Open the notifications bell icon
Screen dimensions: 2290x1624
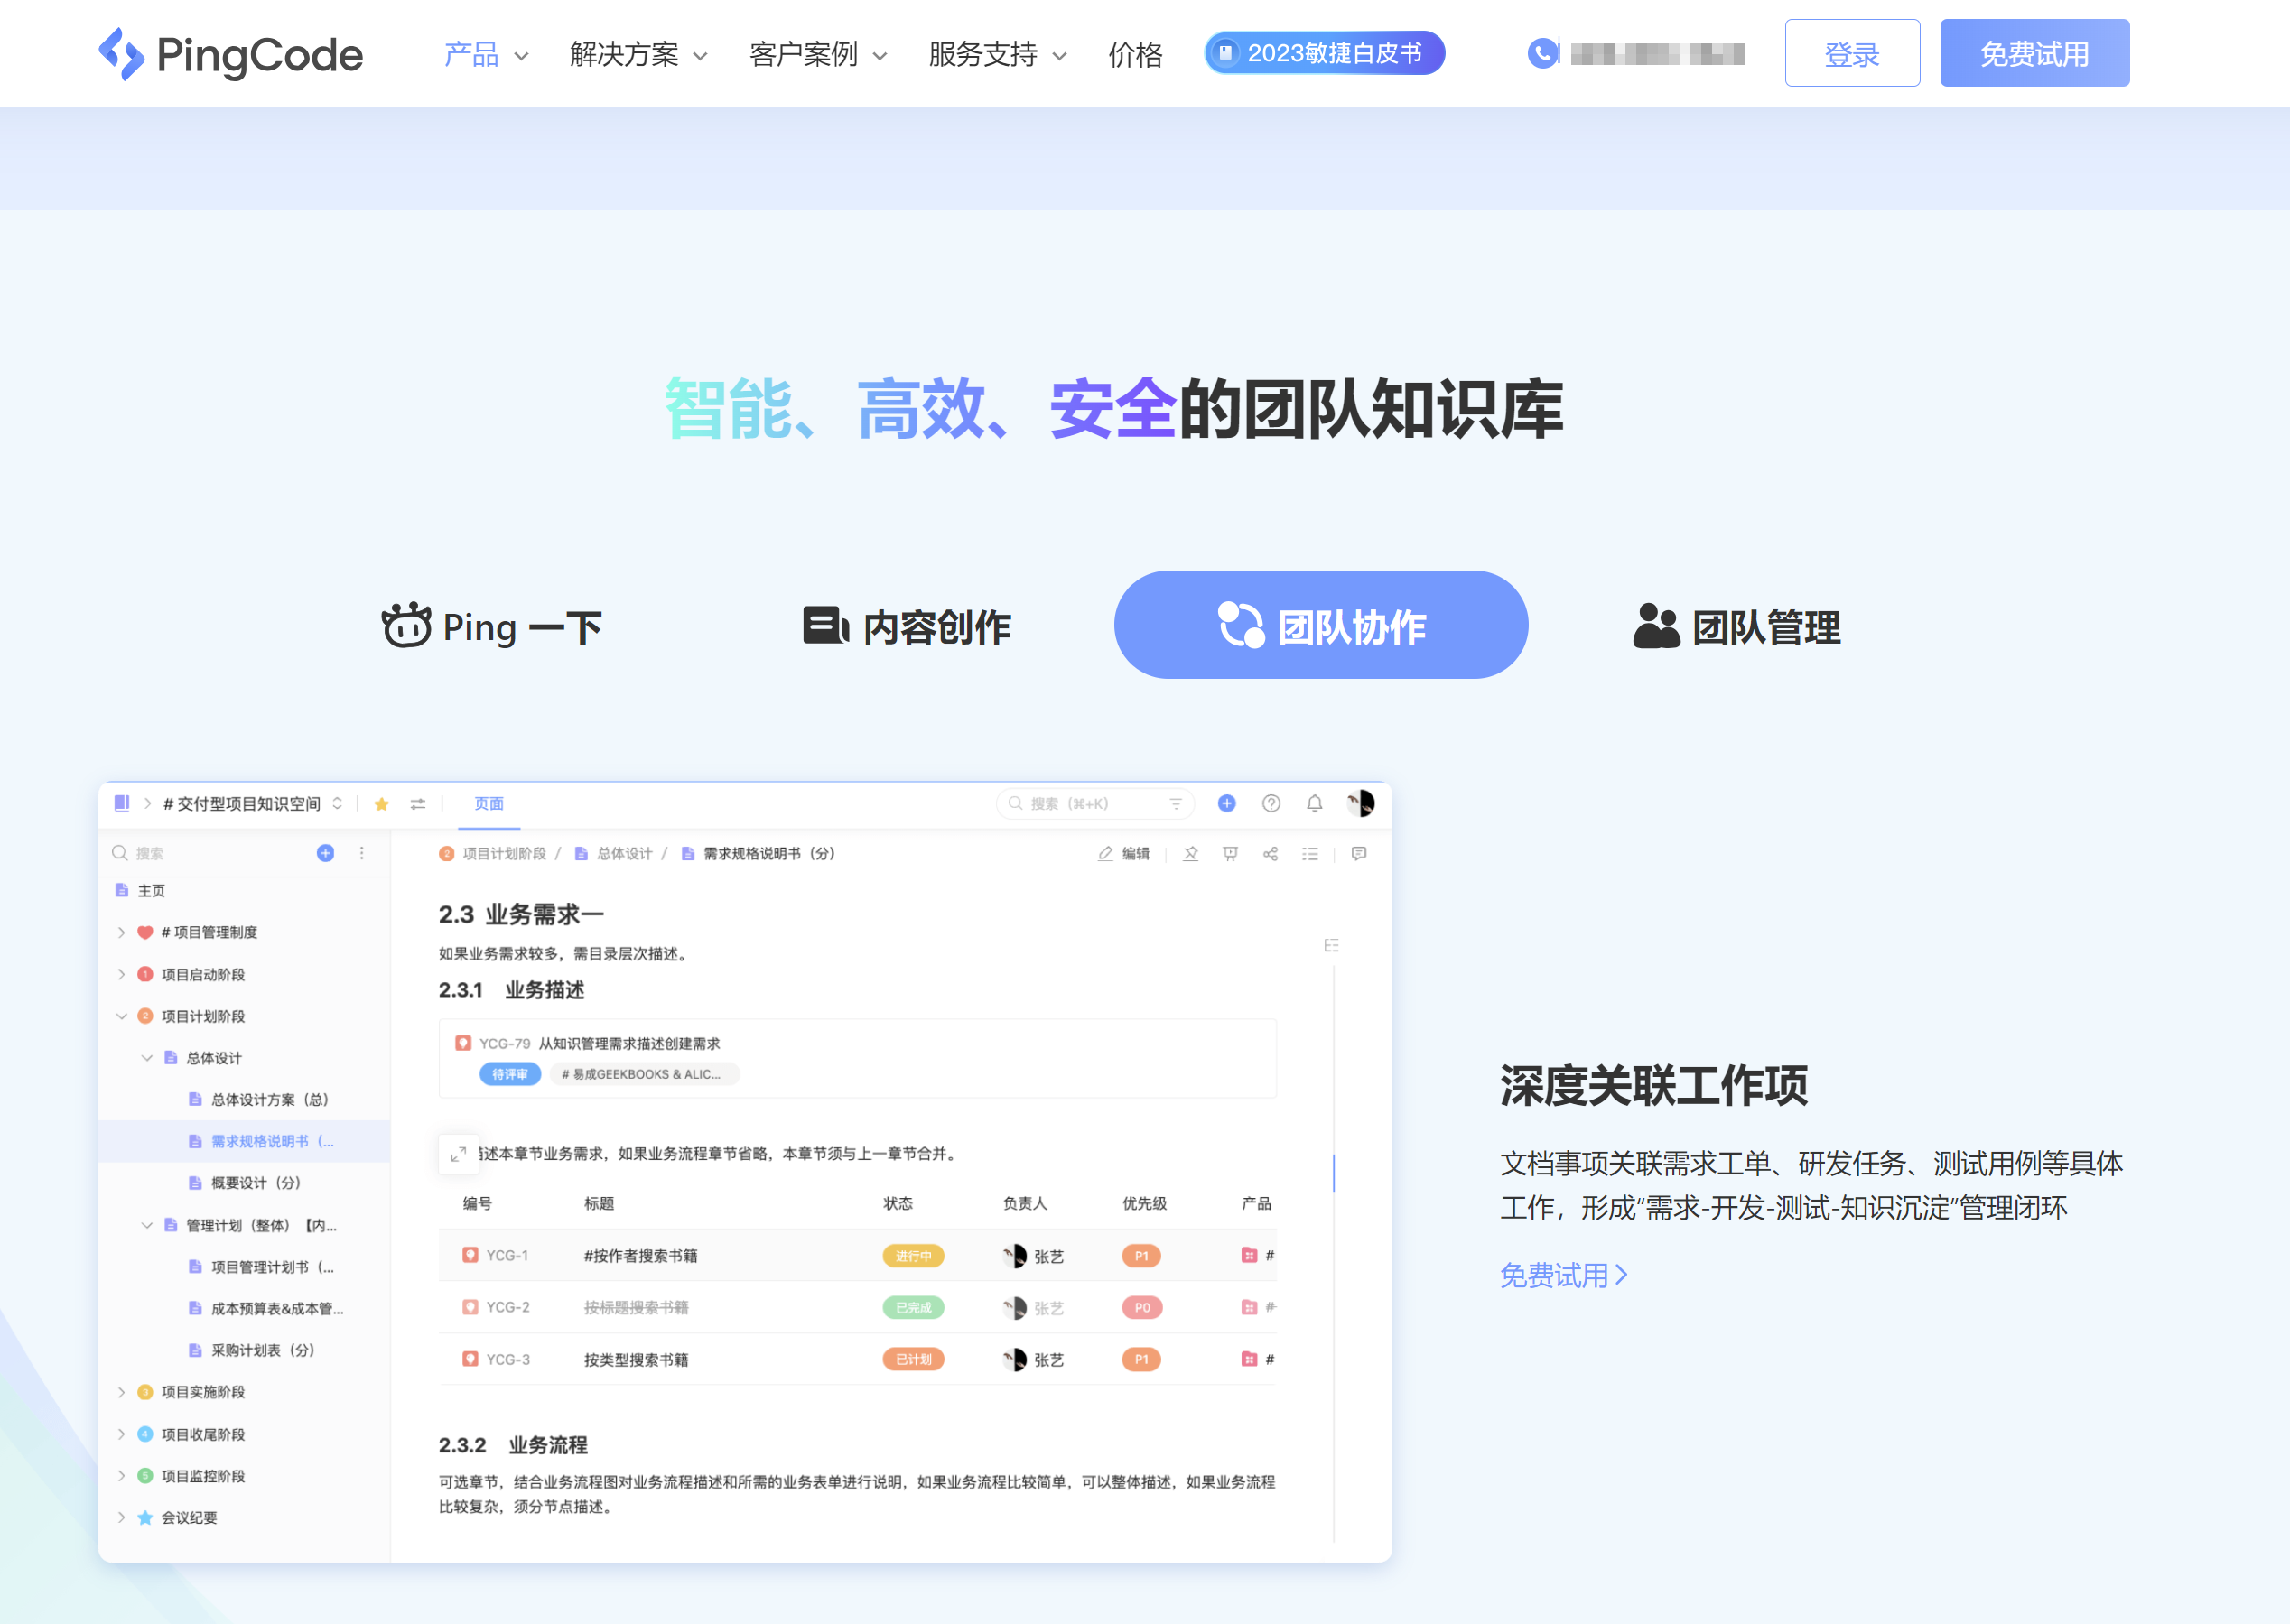coord(1315,803)
